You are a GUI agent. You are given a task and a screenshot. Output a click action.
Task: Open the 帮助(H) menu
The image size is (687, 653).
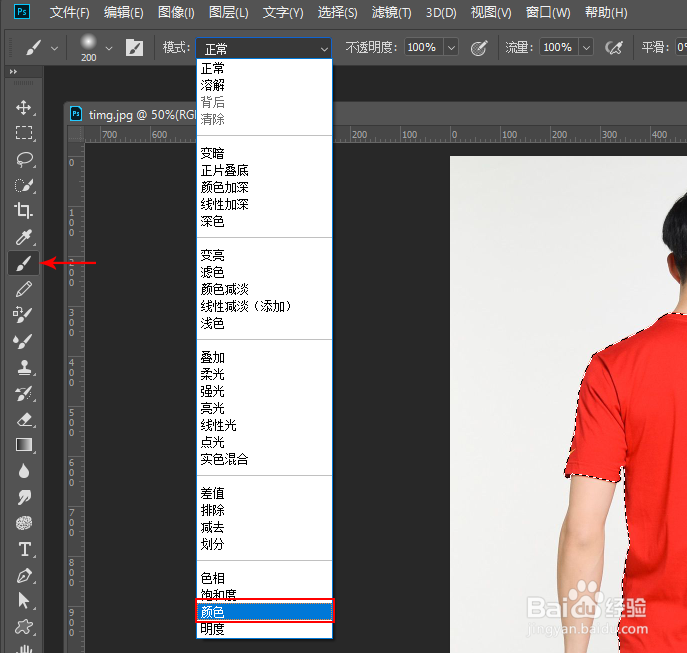606,12
